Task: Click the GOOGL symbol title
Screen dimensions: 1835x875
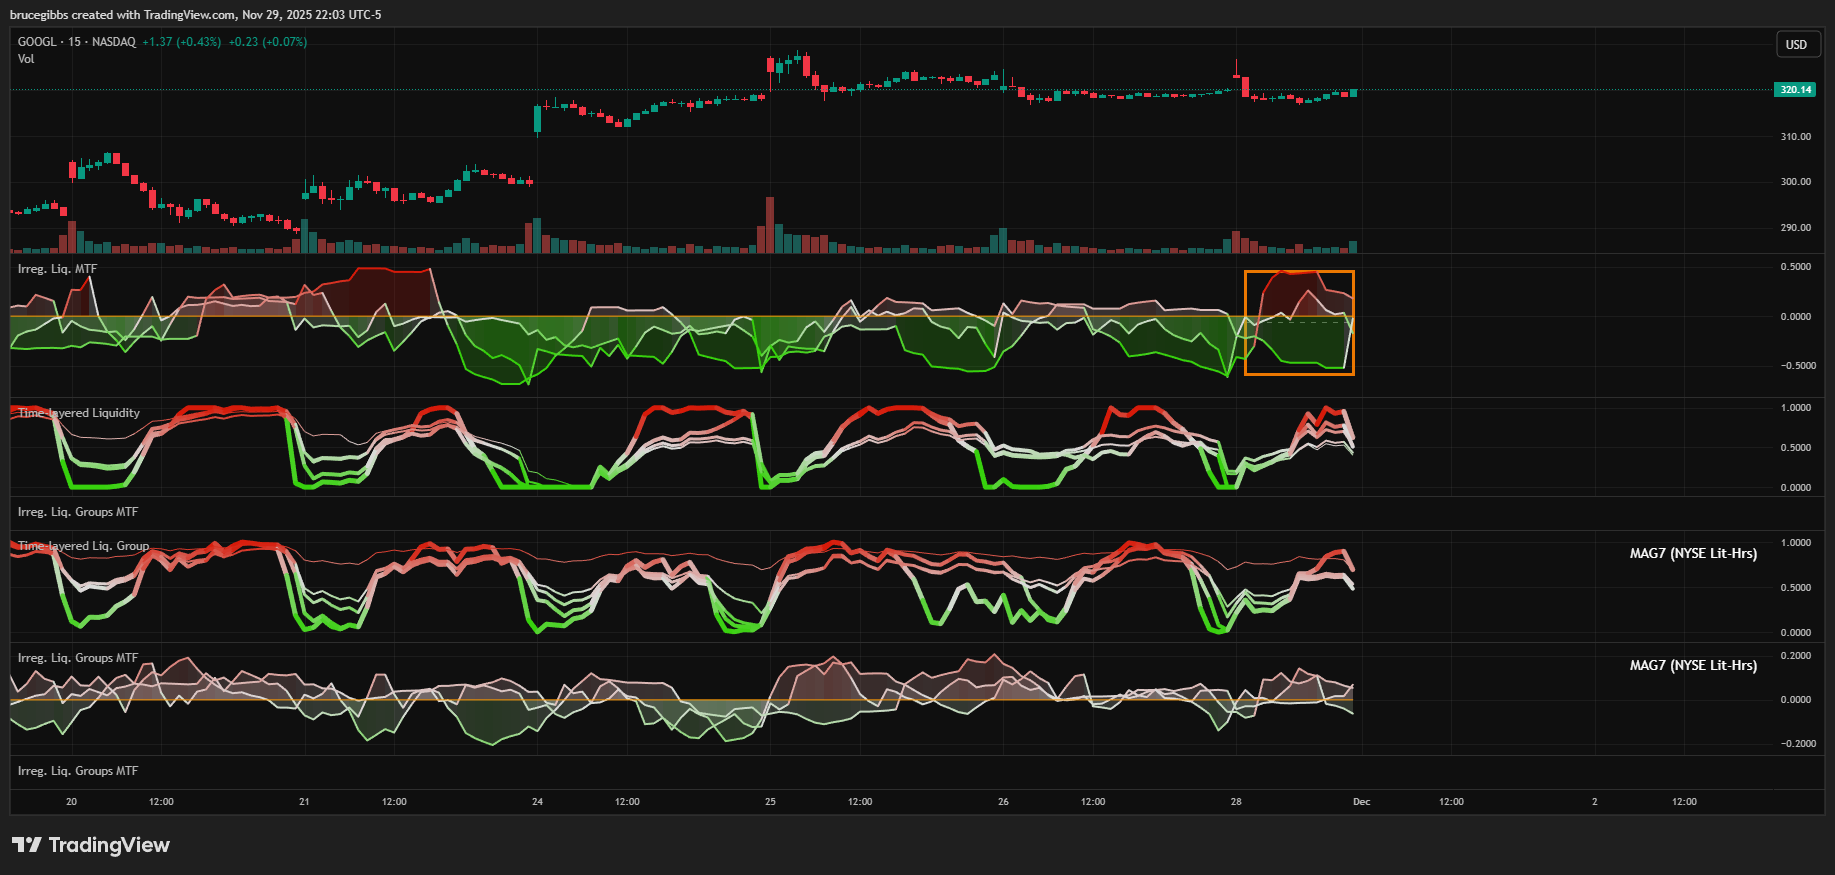Action: tap(37, 42)
